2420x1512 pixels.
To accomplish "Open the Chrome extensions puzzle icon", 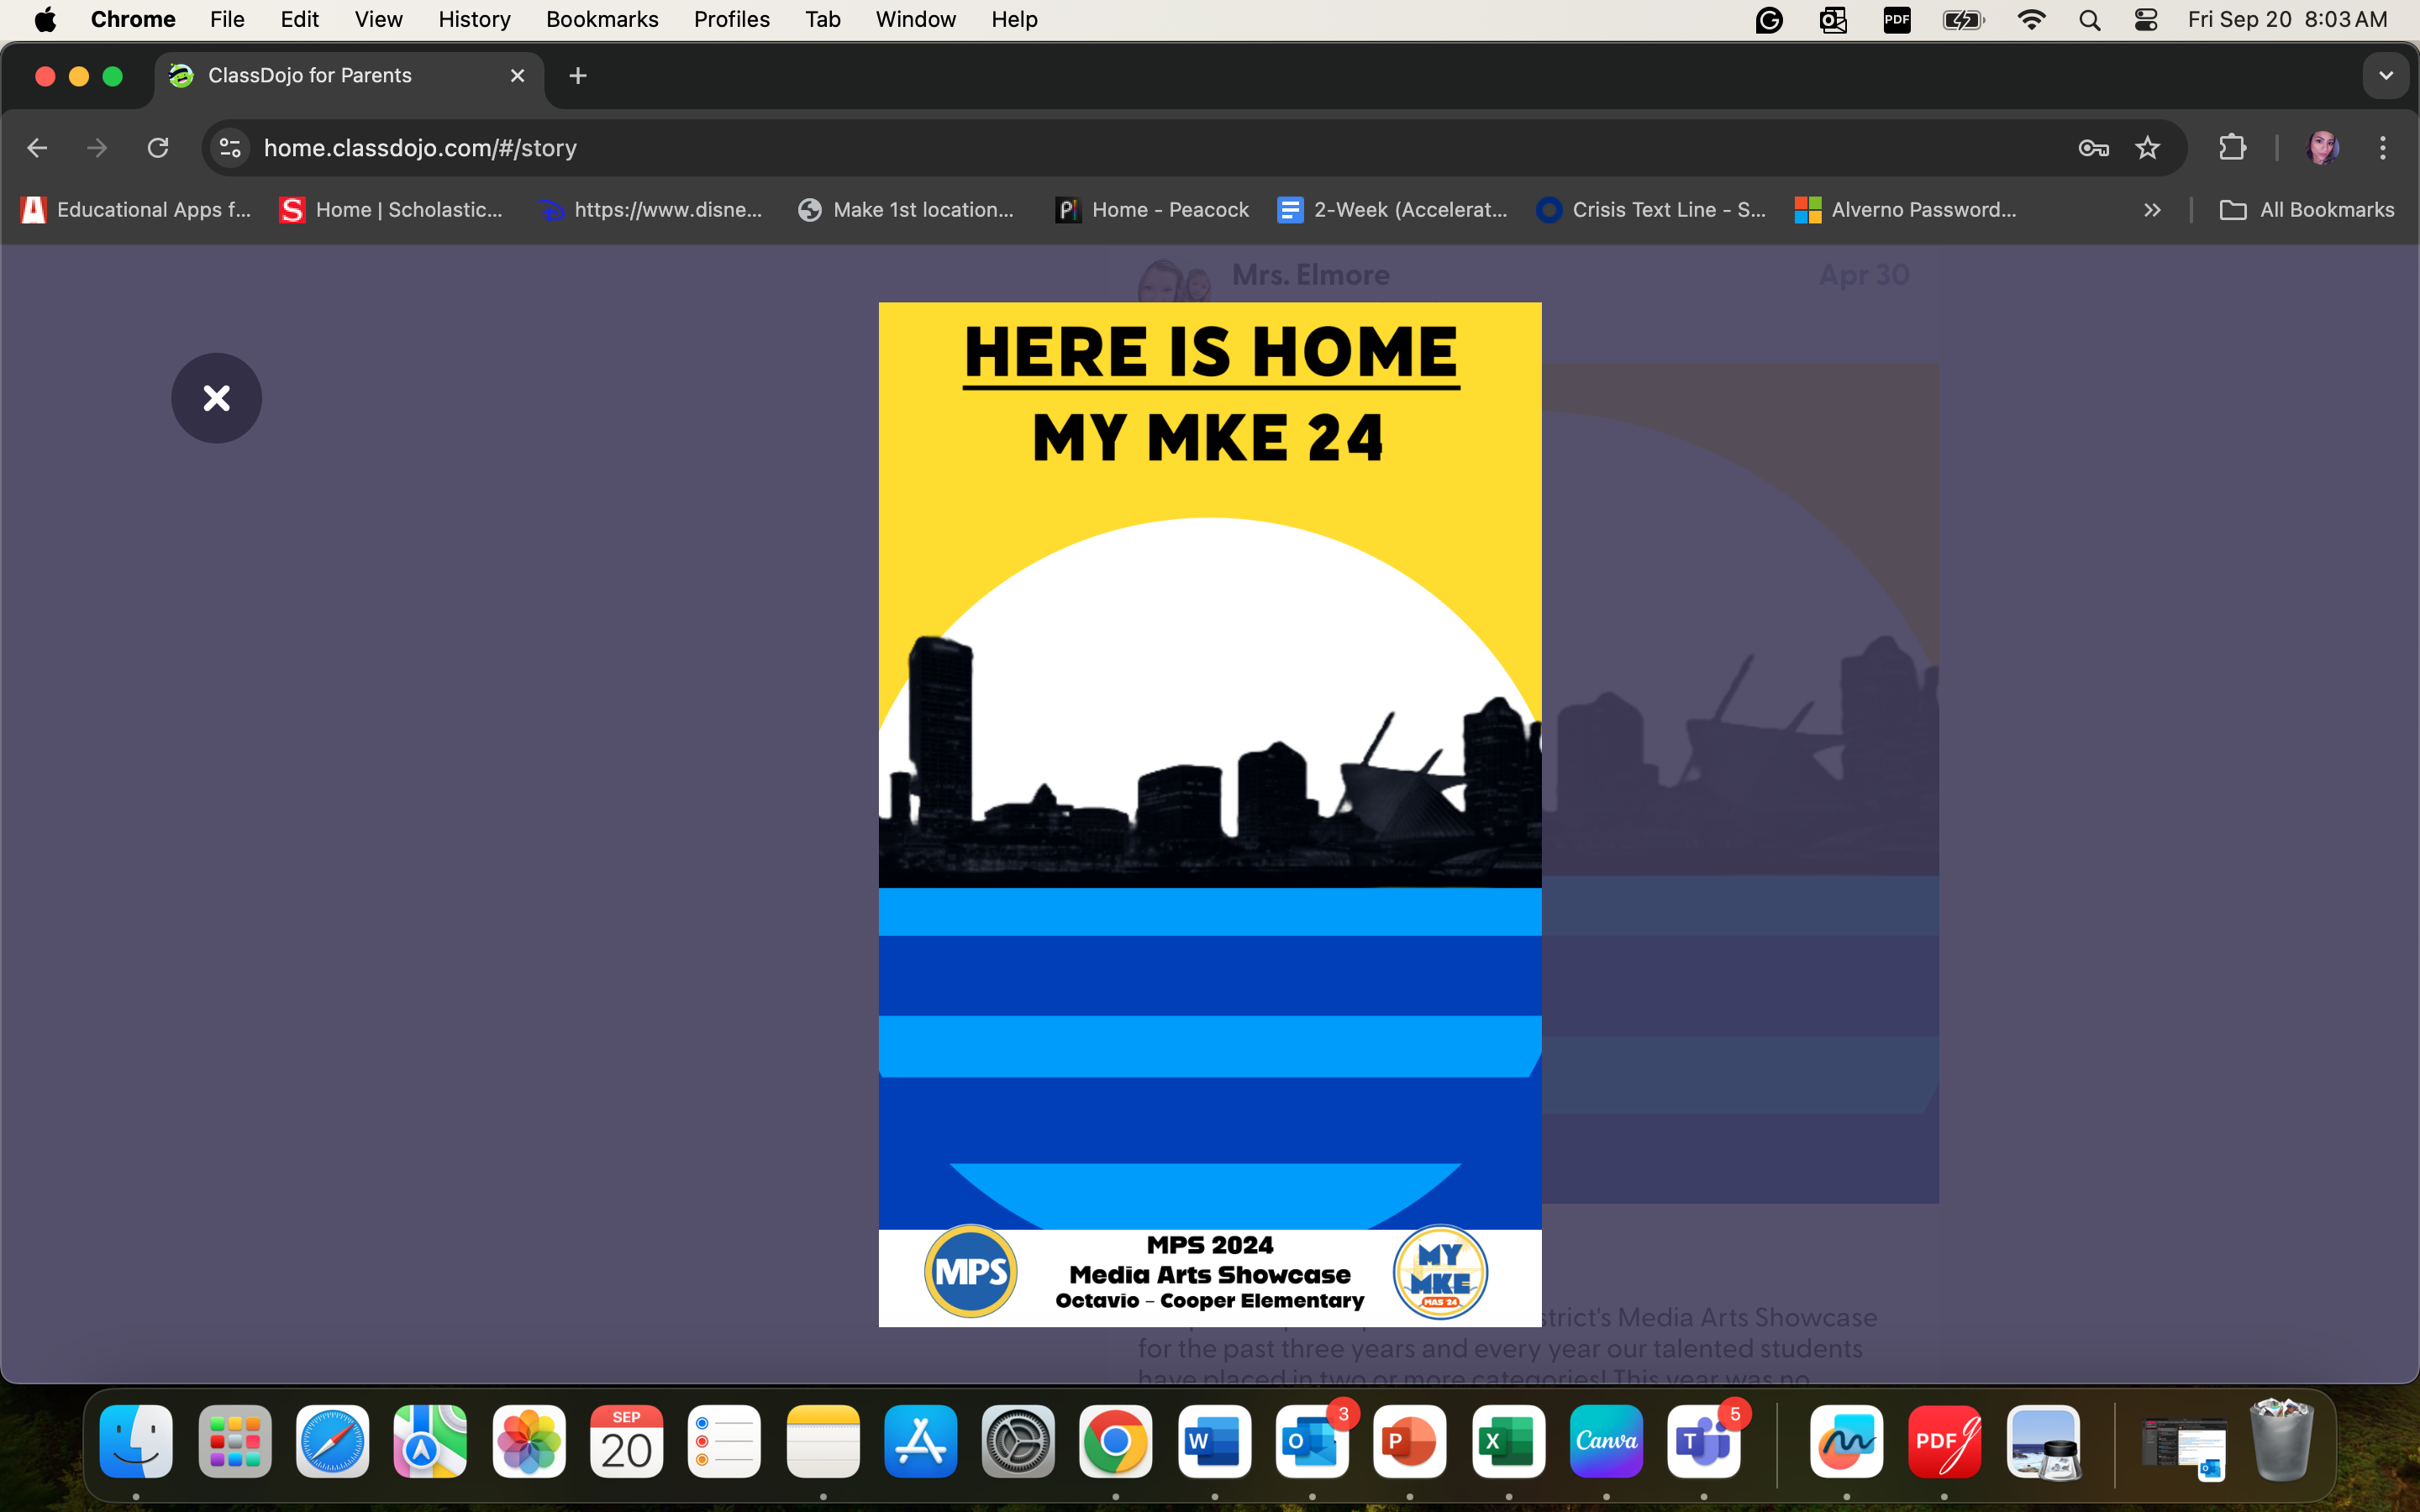I will point(2232,148).
